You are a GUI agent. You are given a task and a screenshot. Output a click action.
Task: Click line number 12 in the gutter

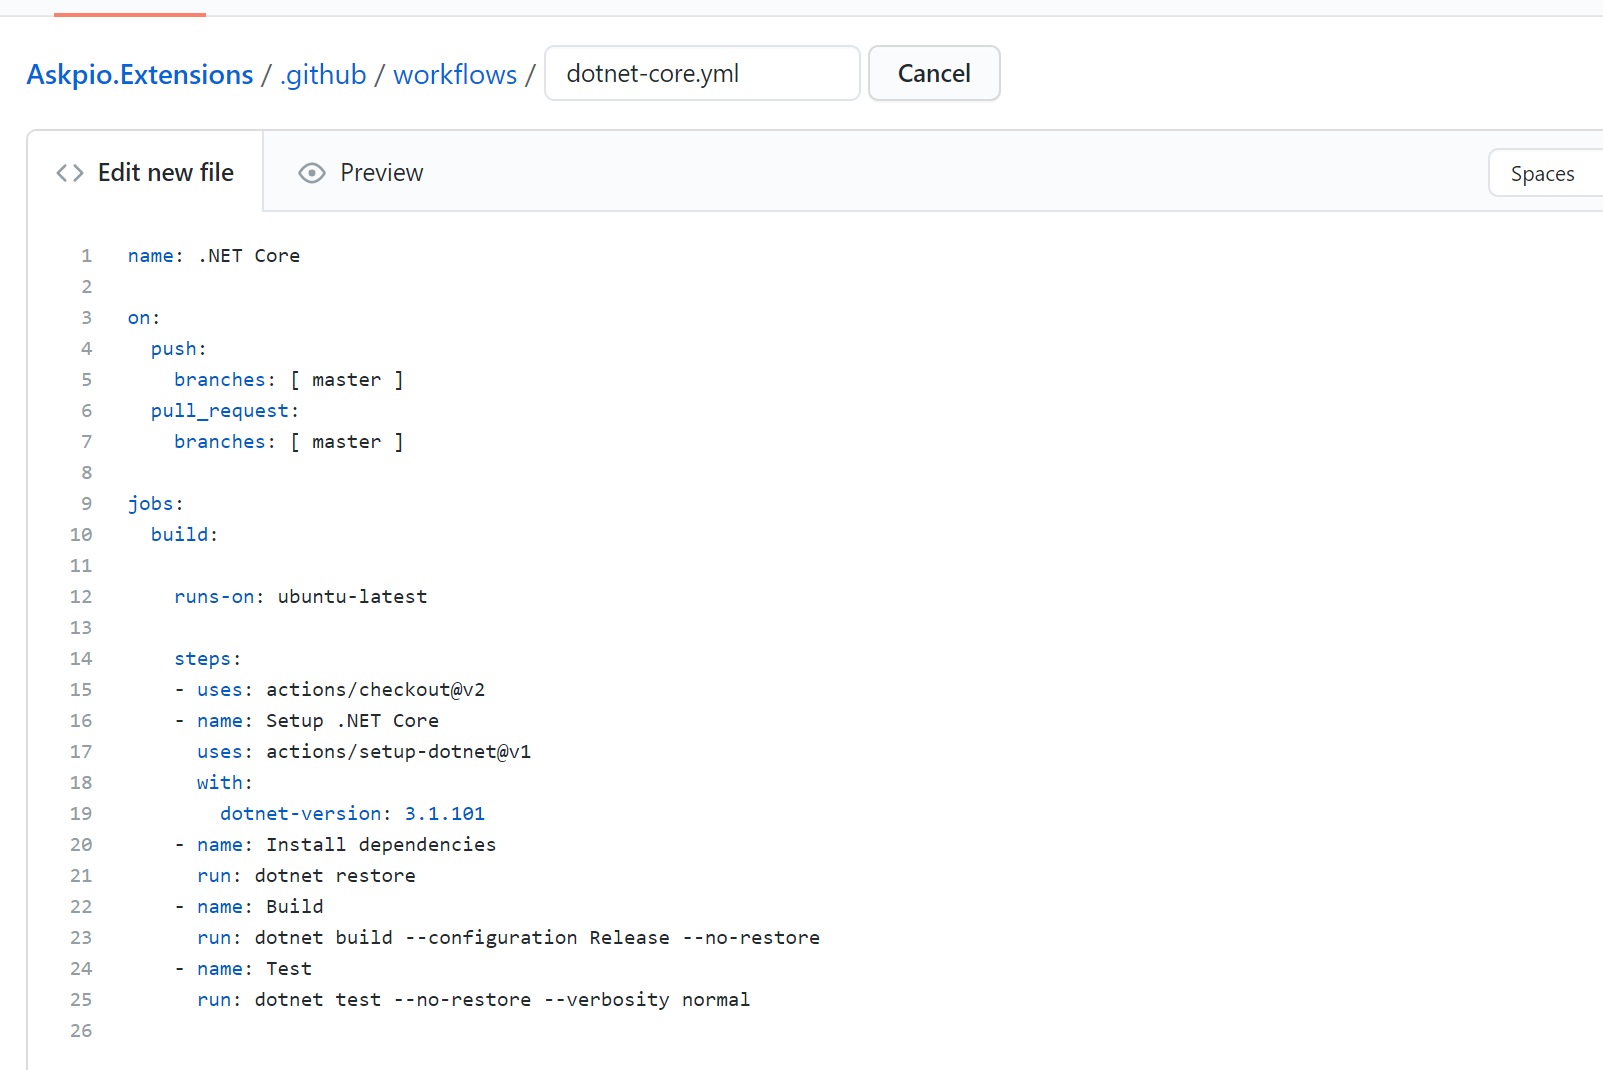tap(81, 597)
